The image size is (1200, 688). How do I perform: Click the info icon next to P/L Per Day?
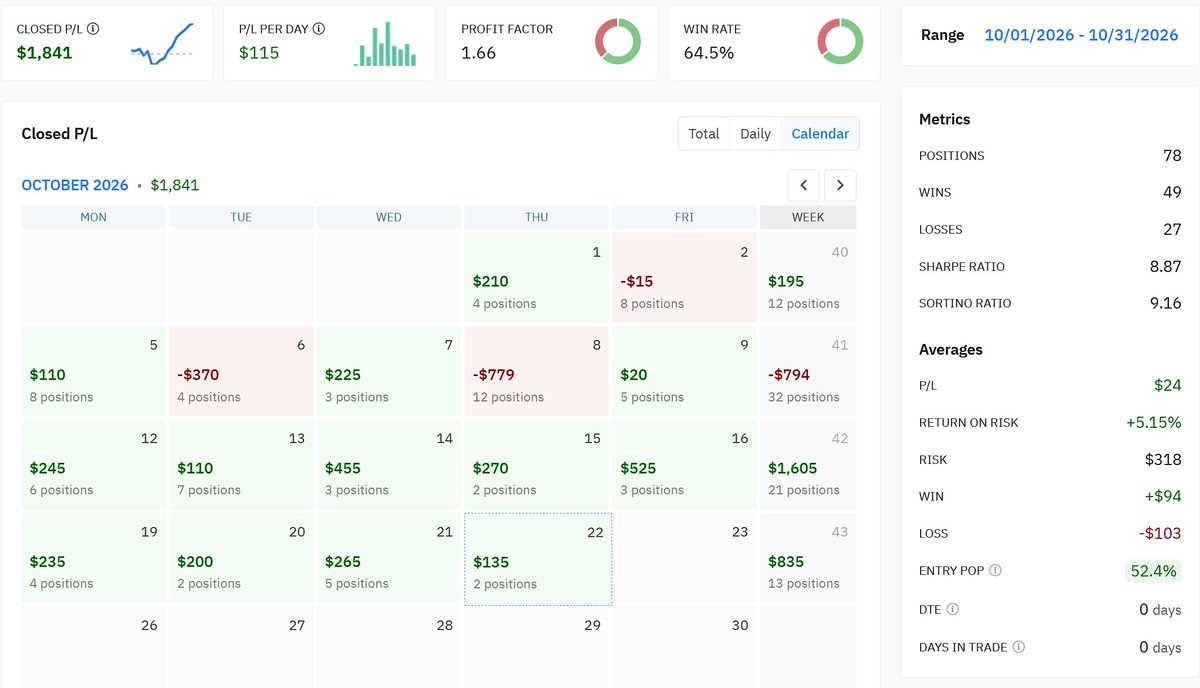click(319, 29)
